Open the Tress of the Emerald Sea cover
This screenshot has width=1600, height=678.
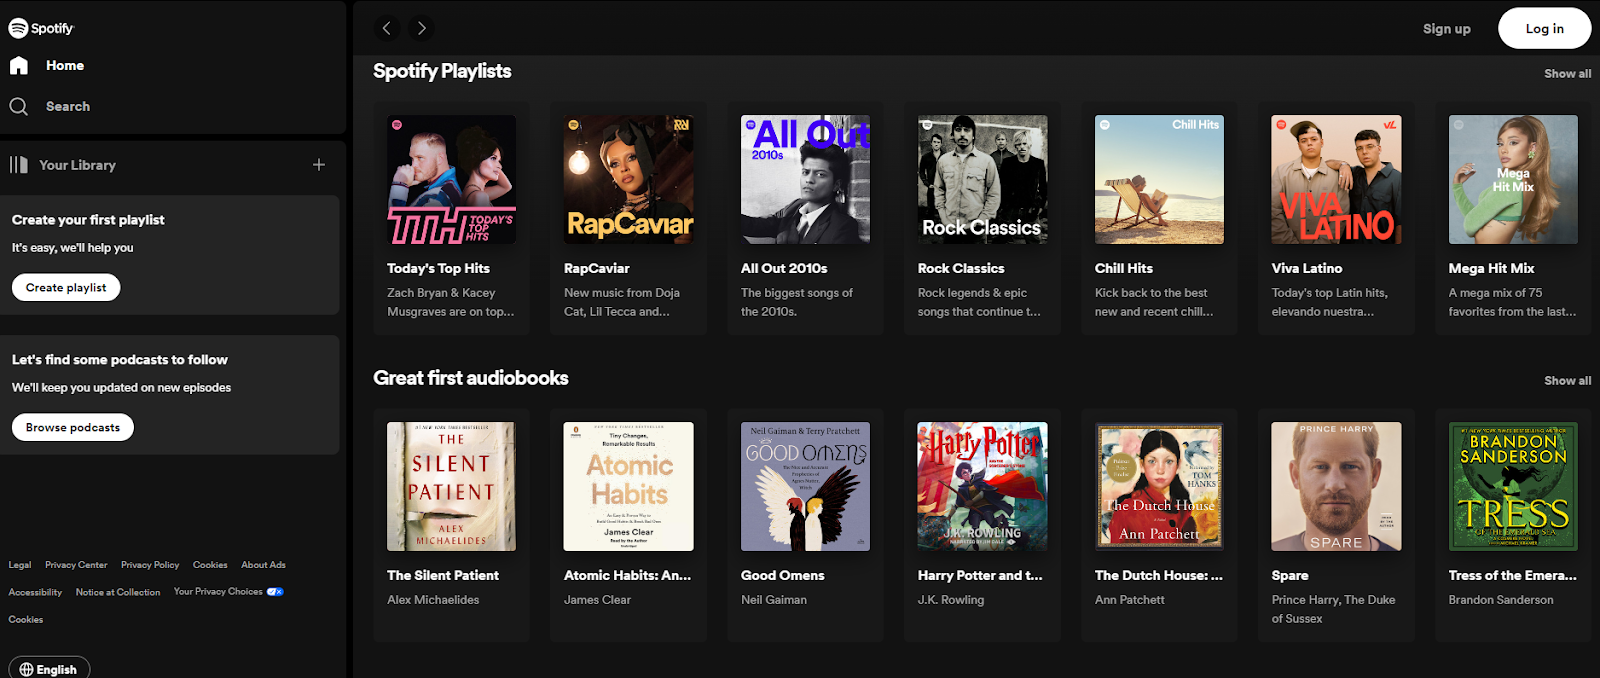point(1514,487)
